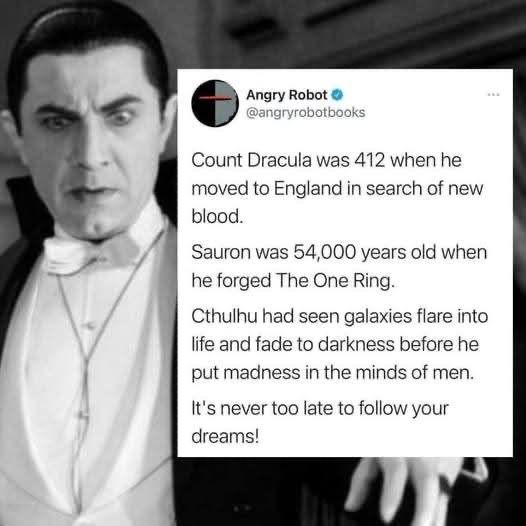Viewport: 526px width, 526px height.
Task: Open the three-dot more options menu
Action: pyautogui.click(x=494, y=95)
